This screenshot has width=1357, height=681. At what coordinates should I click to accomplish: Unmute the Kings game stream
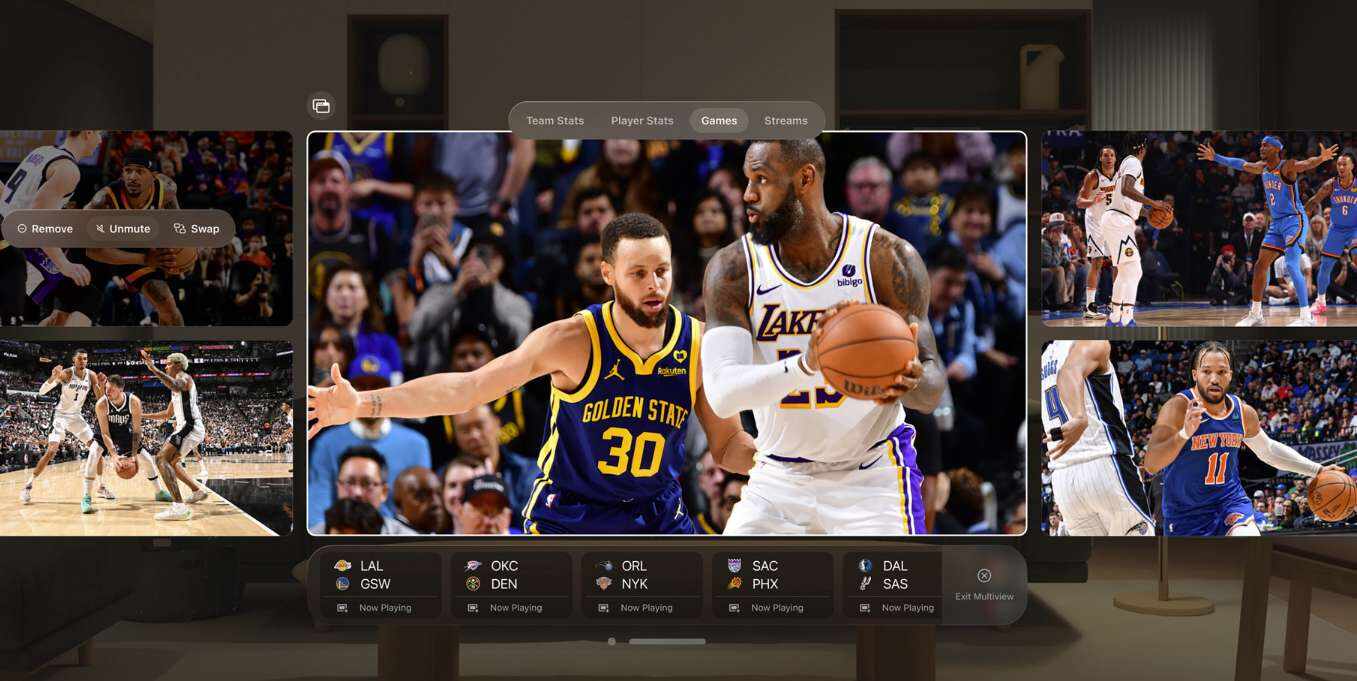pos(122,229)
